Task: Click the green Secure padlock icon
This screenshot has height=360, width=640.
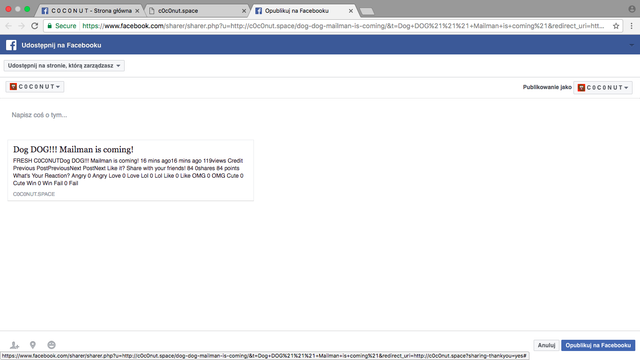Action: tap(50, 26)
